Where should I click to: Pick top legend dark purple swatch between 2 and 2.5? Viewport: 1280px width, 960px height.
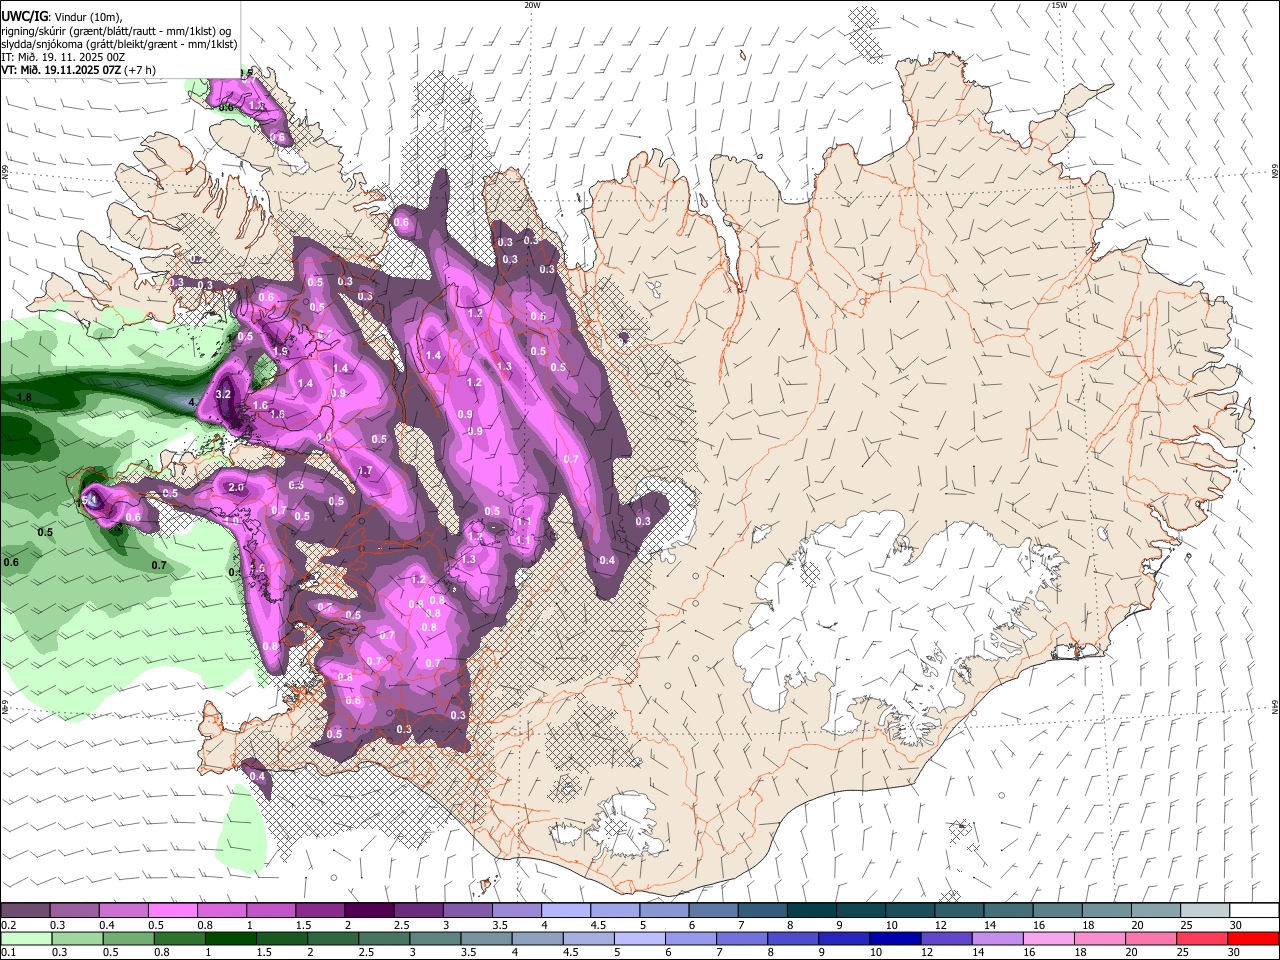(x=369, y=911)
